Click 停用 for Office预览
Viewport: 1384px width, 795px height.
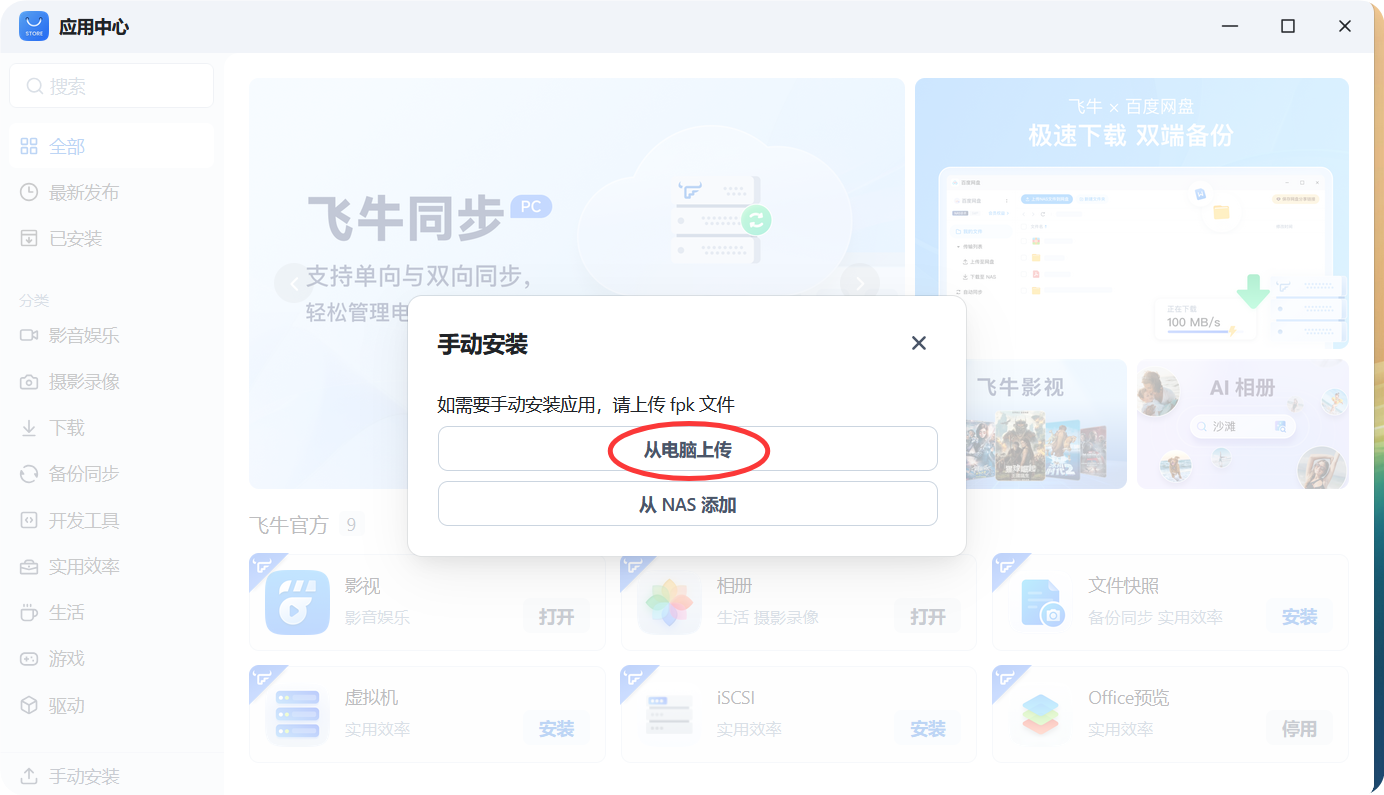[x=1299, y=729]
